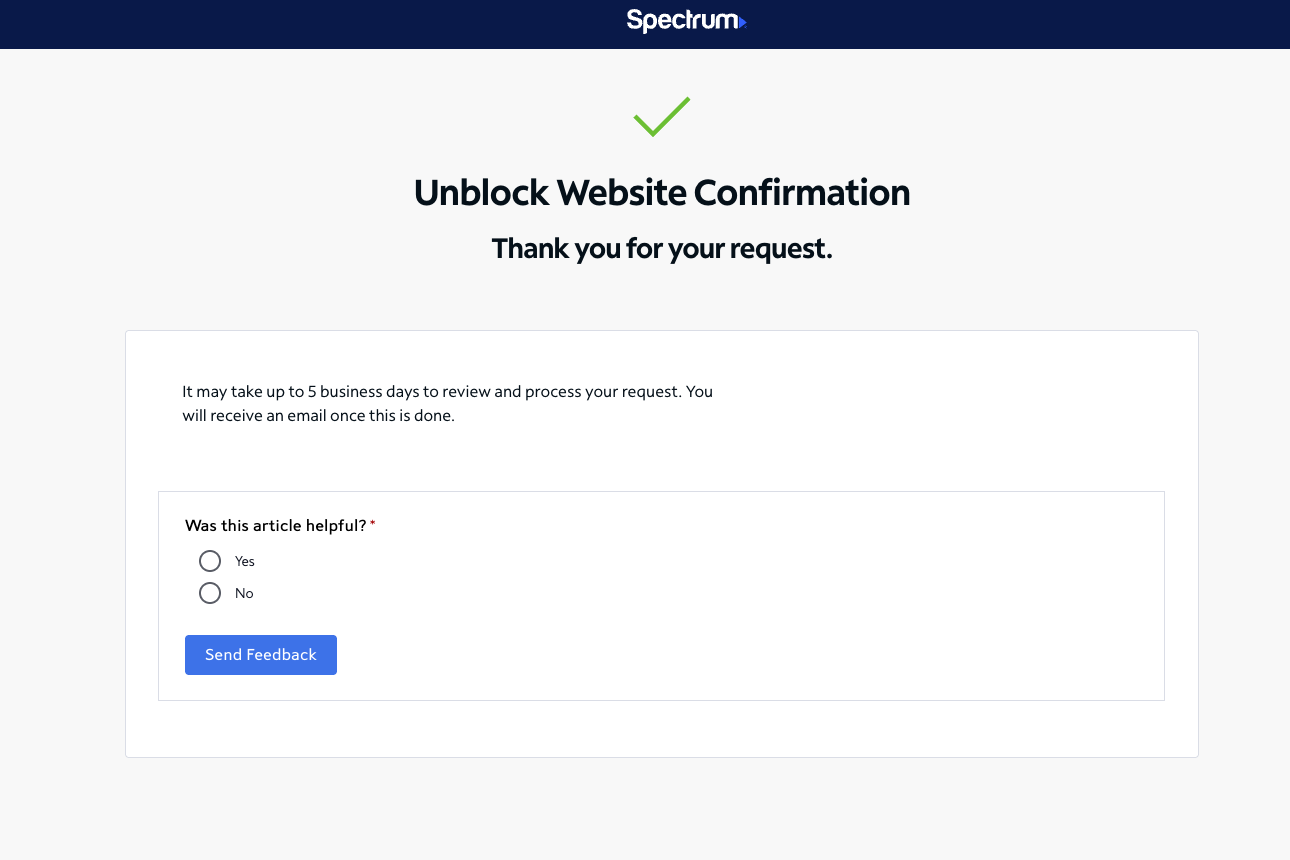Click the "will receive an email" sentence line

click(x=318, y=415)
